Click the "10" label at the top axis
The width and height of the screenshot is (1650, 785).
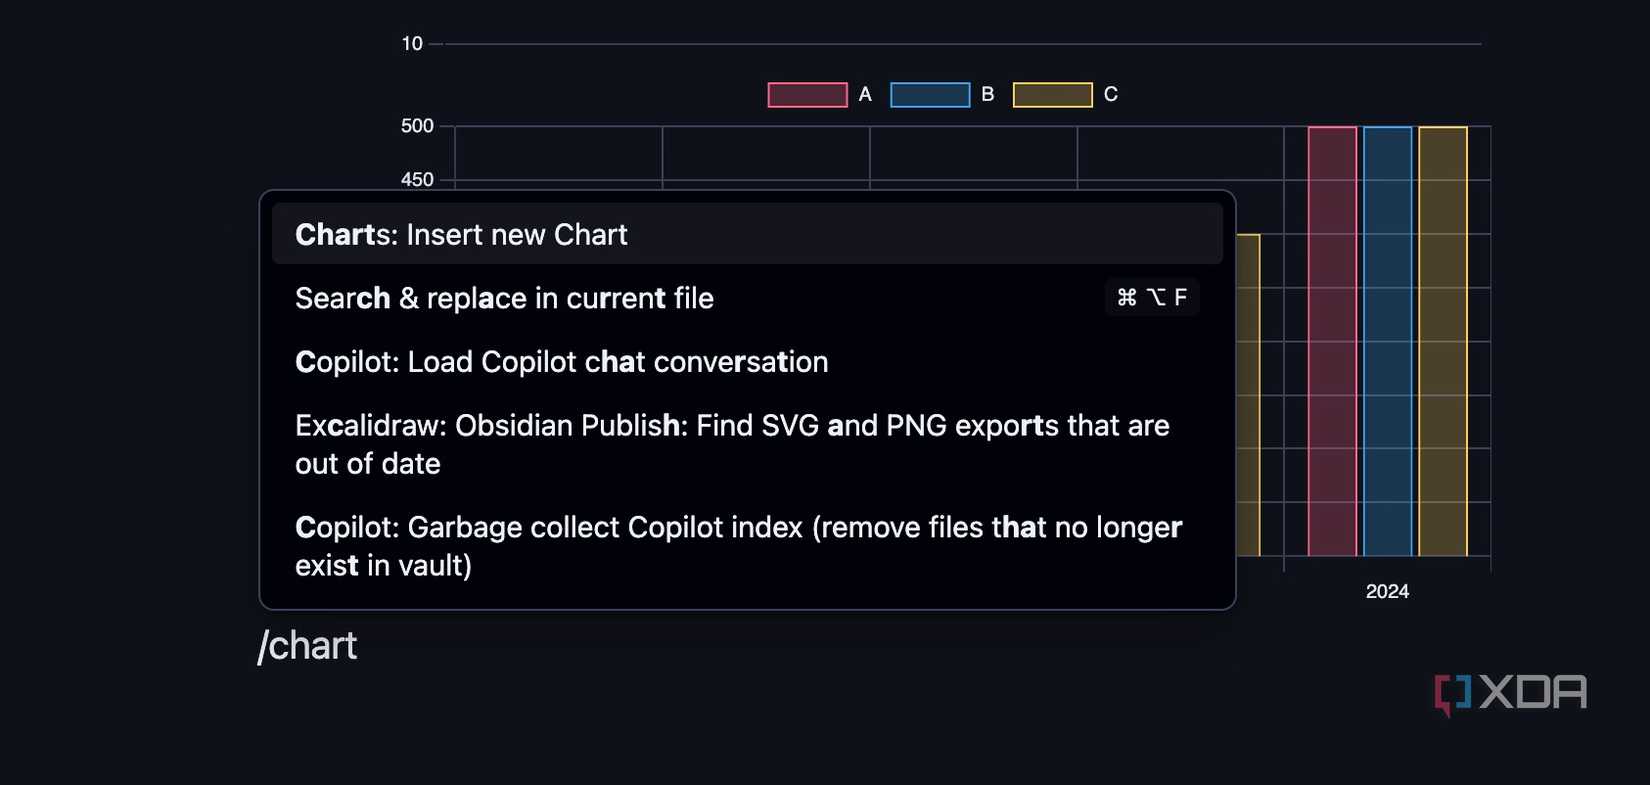click(x=410, y=42)
